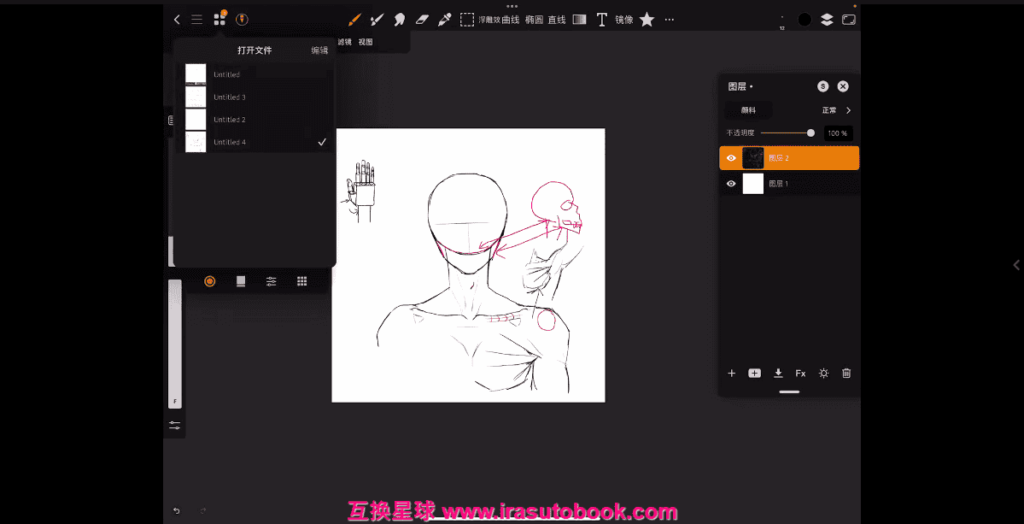
Task: Open the Fx layer effects
Action: coord(800,373)
